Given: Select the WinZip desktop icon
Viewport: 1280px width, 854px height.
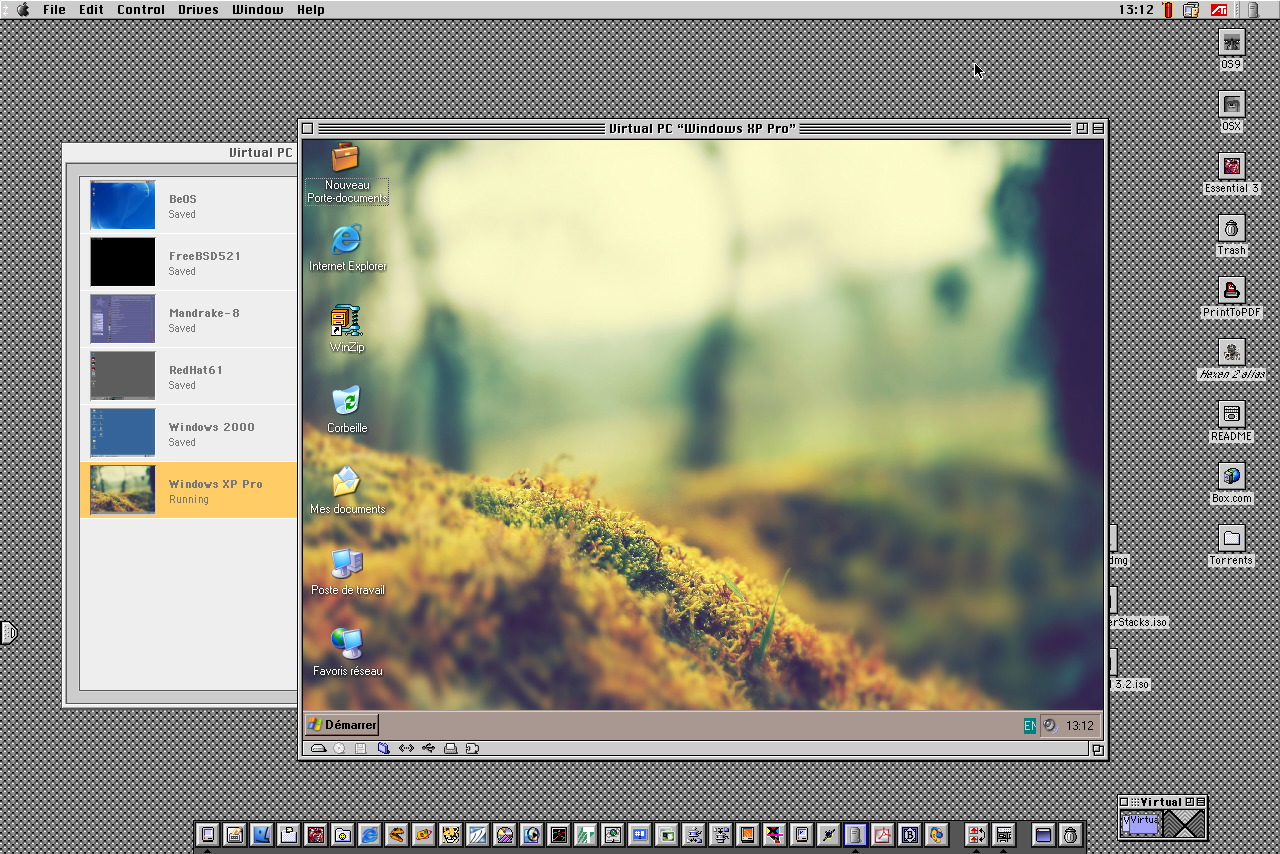Looking at the screenshot, I should point(346,329).
